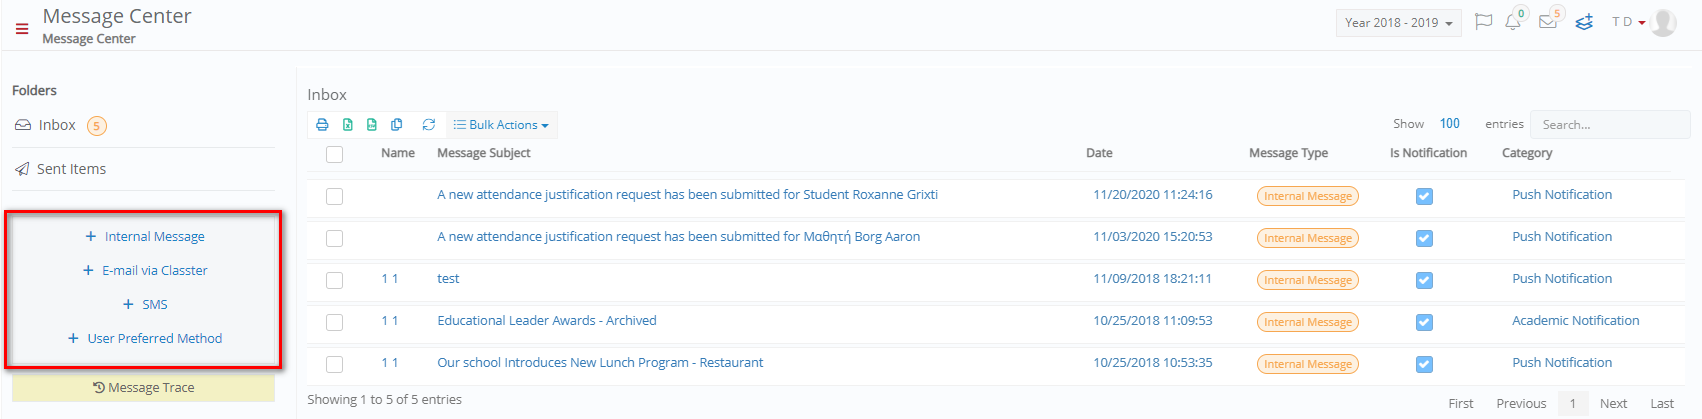Screen dimensions: 1702x419
Task: Click the inbox Search field
Action: point(1610,125)
